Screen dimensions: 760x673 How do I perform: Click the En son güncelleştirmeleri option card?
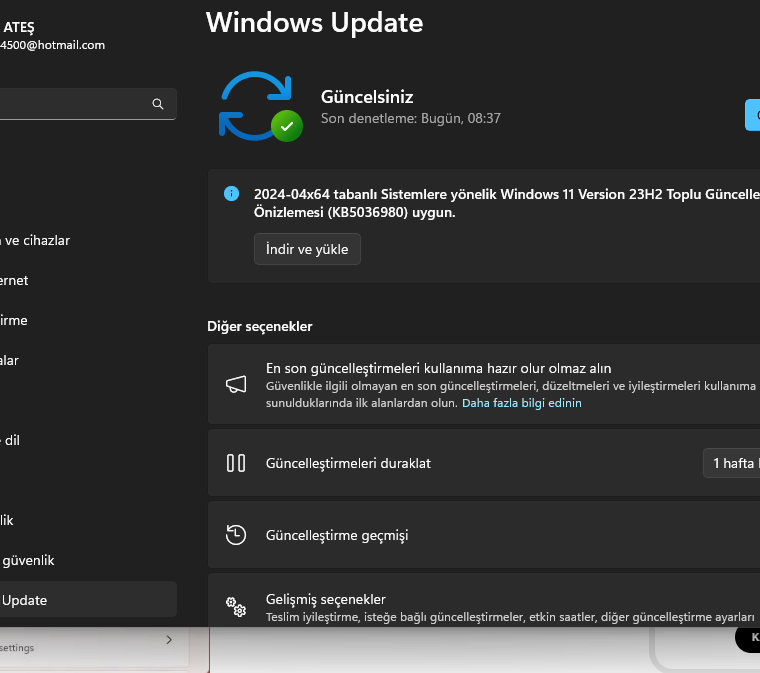click(x=484, y=384)
